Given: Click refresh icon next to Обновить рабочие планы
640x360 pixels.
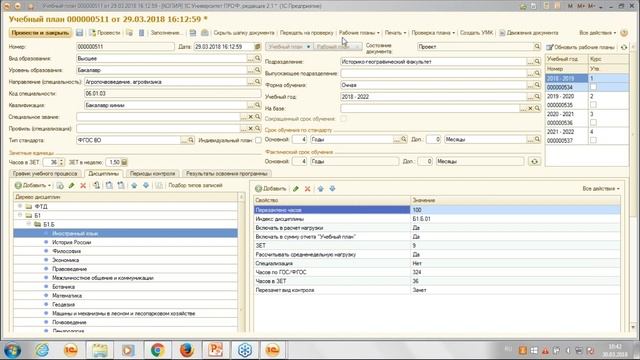Looking at the screenshot, I should point(624,47).
